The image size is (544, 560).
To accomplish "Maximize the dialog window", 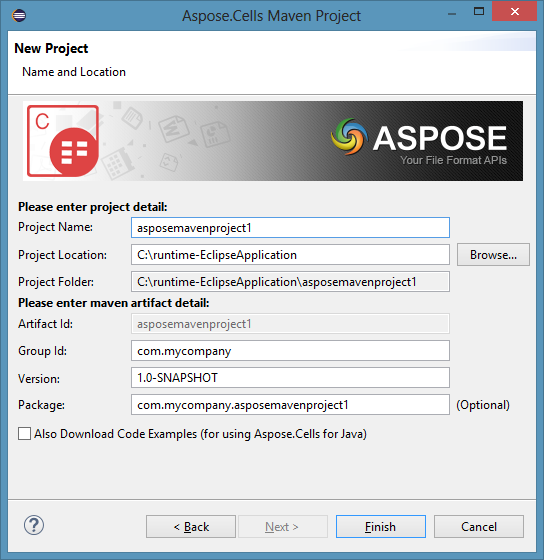I will point(479,12).
